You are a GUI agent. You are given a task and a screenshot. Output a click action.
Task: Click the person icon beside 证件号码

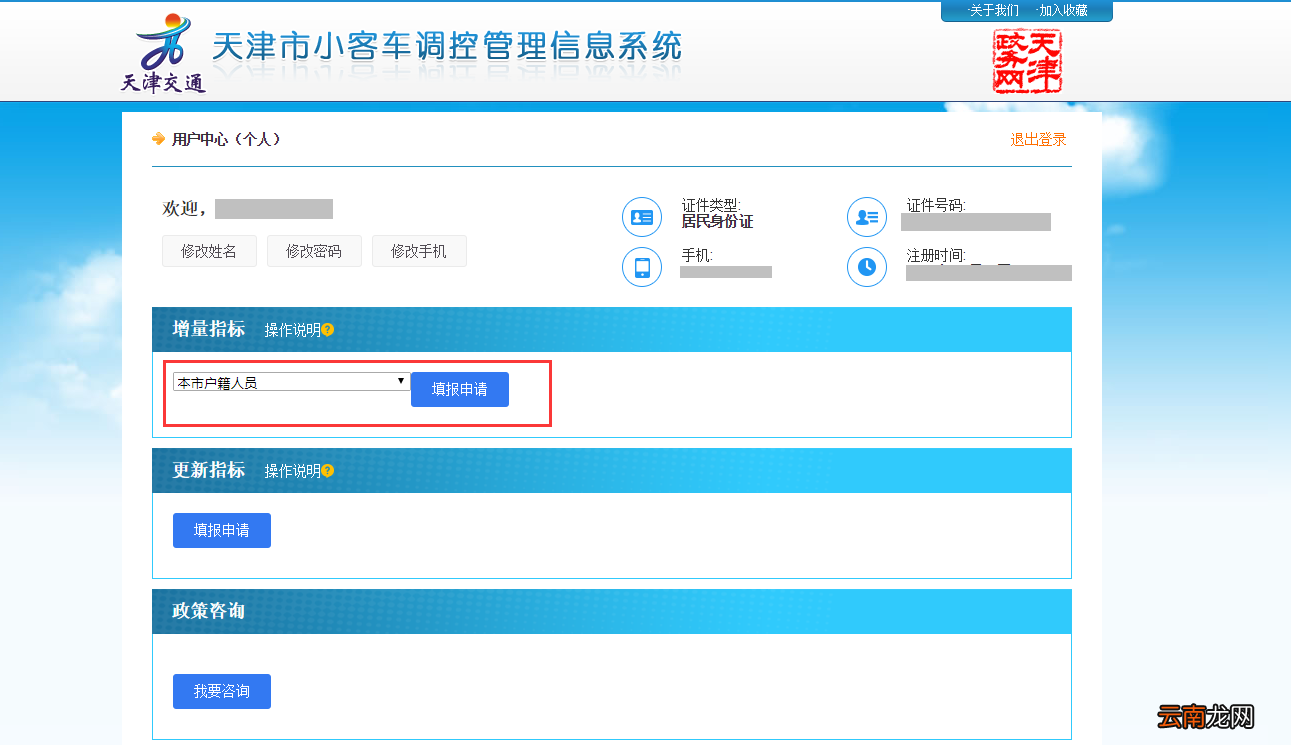pos(866,216)
